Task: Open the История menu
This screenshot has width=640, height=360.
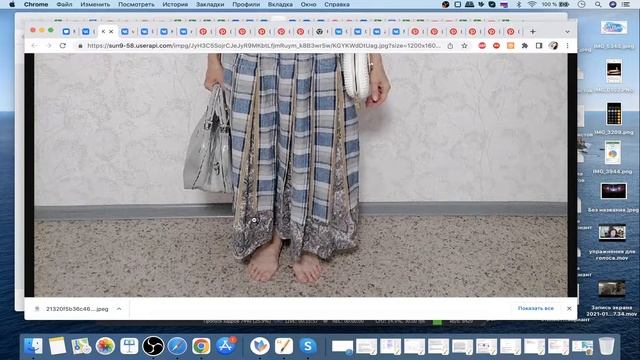Action: tap(175, 4)
